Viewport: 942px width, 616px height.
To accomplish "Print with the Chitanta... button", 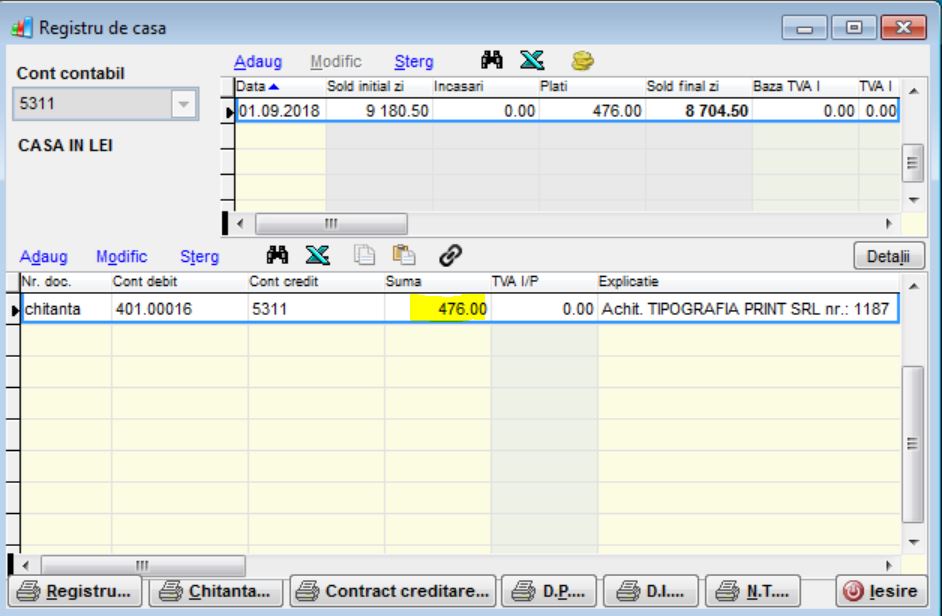I will pyautogui.click(x=216, y=591).
